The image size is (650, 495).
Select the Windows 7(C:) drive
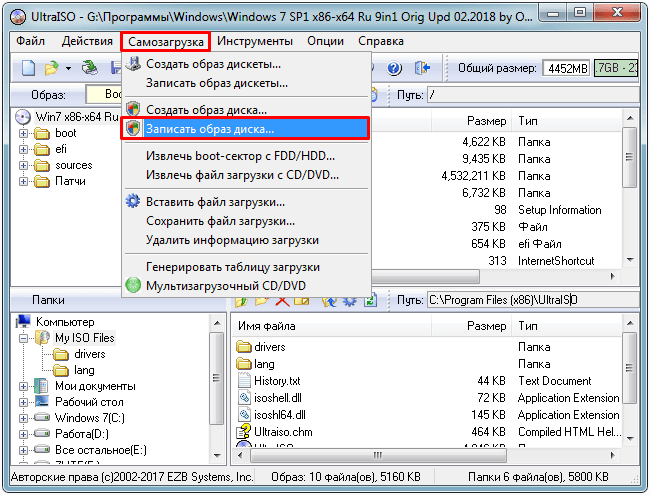pos(90,418)
